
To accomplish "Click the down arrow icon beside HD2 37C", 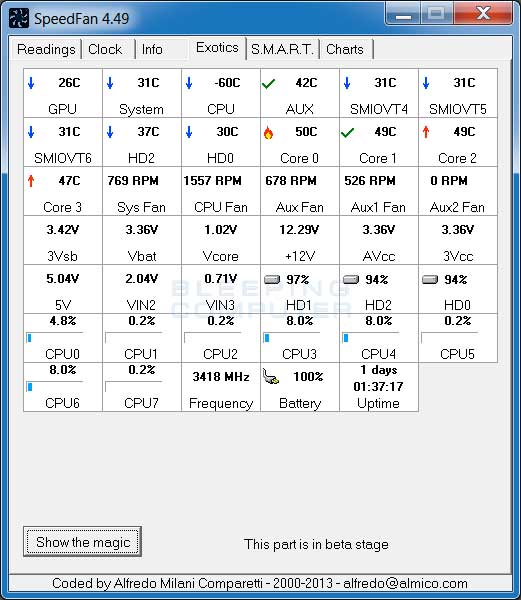I will point(110,132).
